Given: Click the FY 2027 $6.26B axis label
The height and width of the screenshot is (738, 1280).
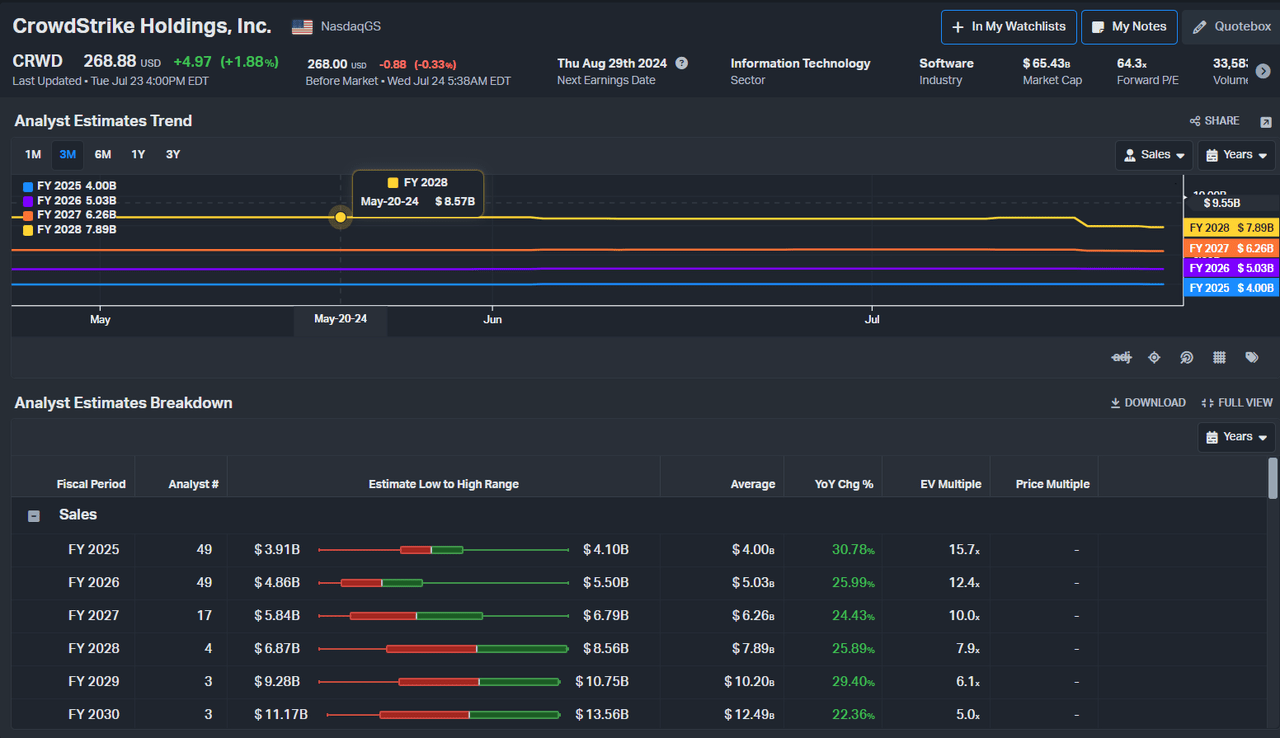Looking at the screenshot, I should pos(1230,248).
